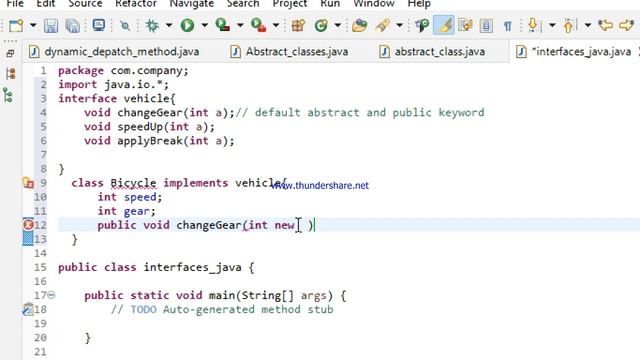Open the Project menu
The image size is (640, 360).
290,4
